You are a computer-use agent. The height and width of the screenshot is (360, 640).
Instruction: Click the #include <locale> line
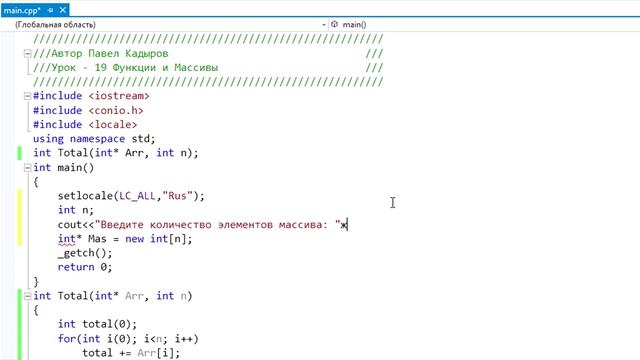click(85, 124)
